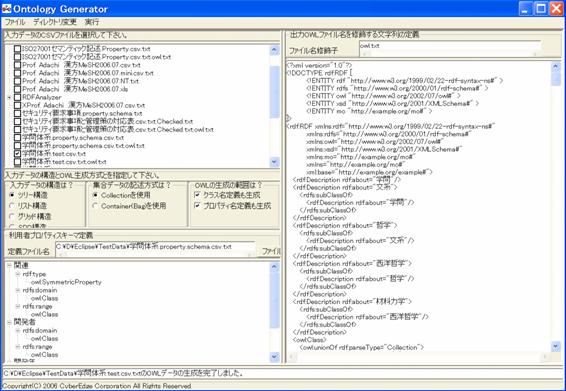566x391 pixels.
Task: Select the 関連 tree label
Action: coord(21,265)
